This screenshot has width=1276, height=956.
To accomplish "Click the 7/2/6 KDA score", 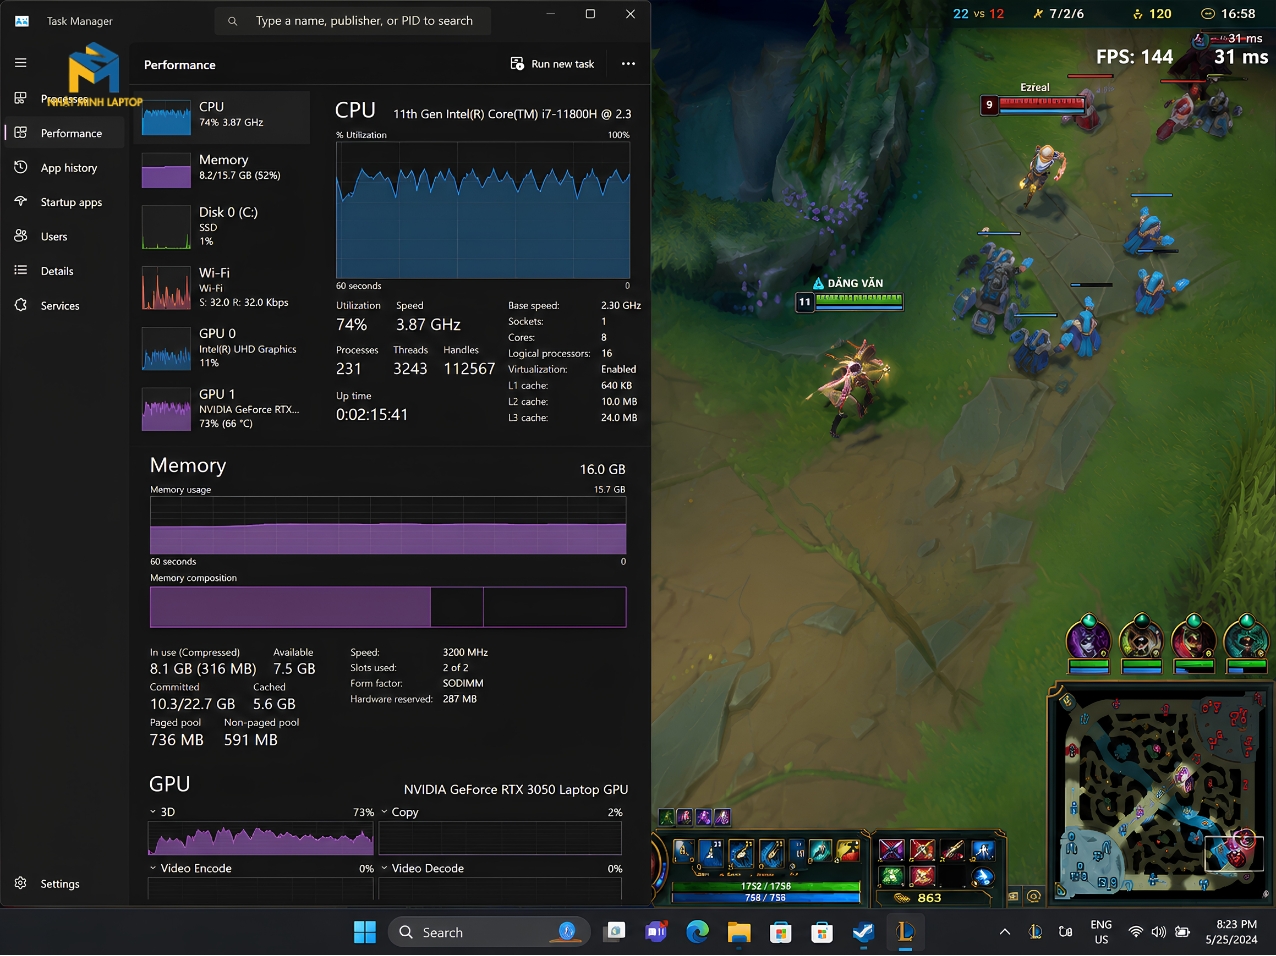I will (x=1066, y=14).
